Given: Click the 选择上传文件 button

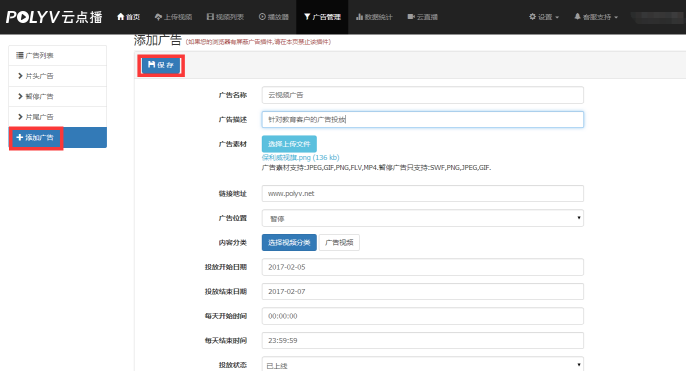Looking at the screenshot, I should pos(289,144).
